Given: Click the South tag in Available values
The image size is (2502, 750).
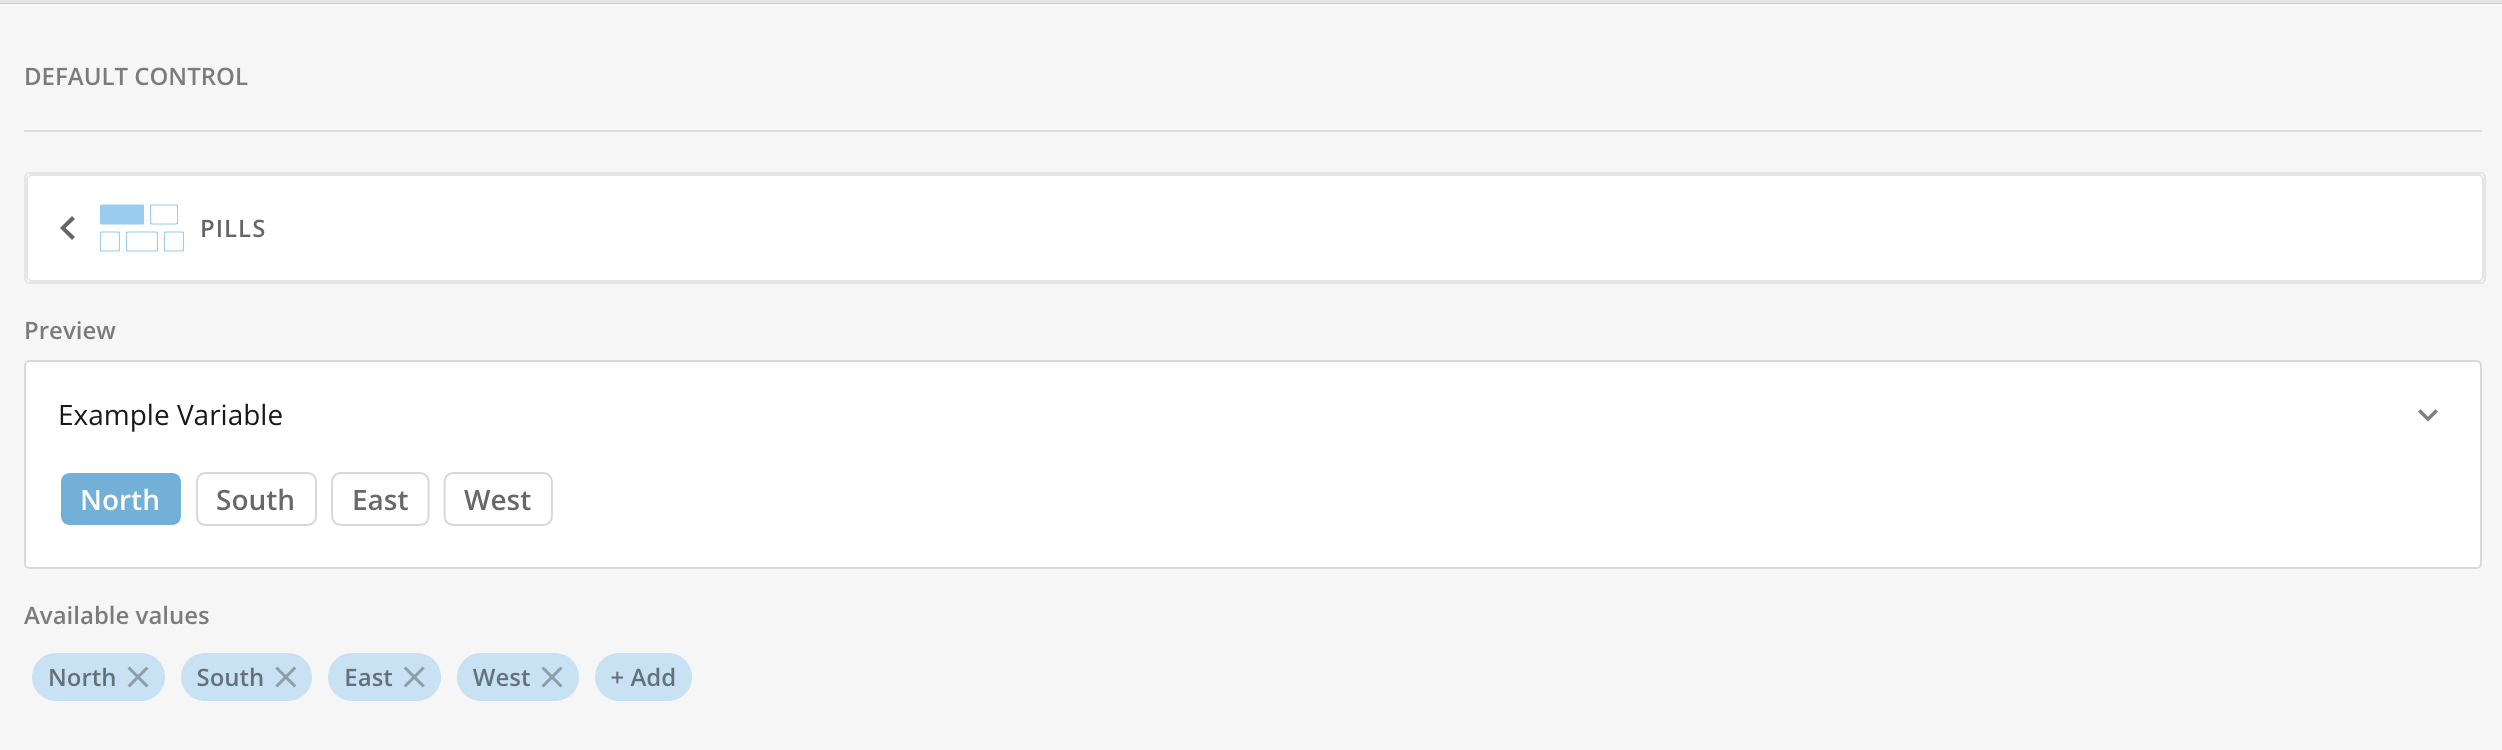Looking at the screenshot, I should 229,678.
